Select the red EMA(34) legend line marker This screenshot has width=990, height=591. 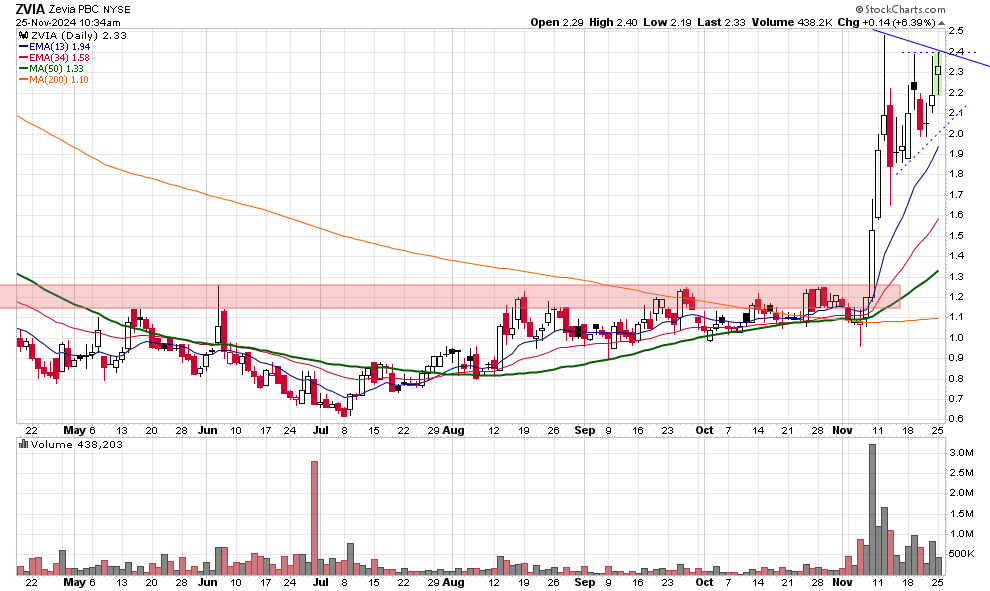[x=23, y=58]
